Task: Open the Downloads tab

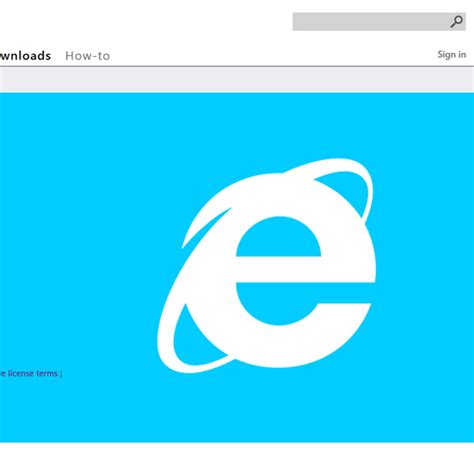Action: [25, 56]
